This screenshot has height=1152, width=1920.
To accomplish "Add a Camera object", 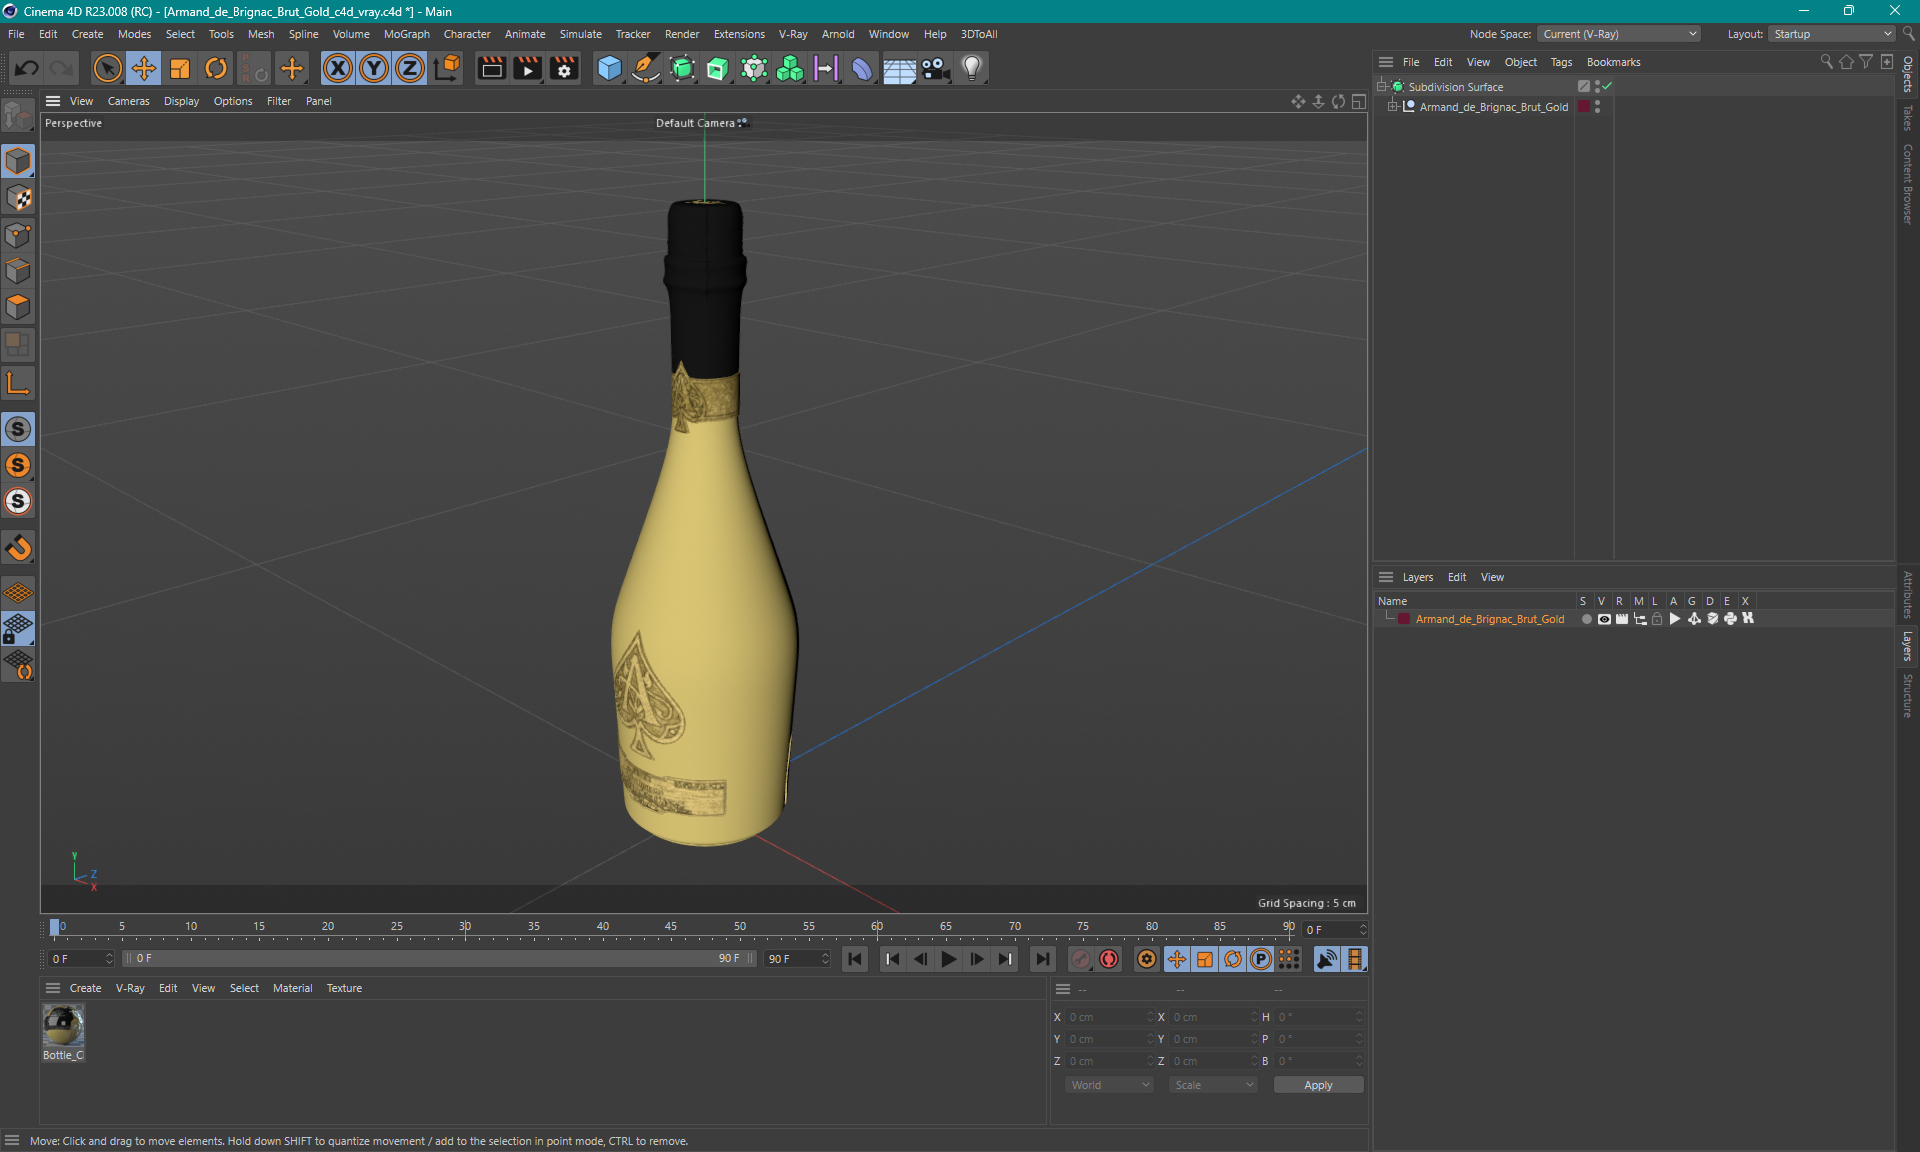I will tap(935, 68).
